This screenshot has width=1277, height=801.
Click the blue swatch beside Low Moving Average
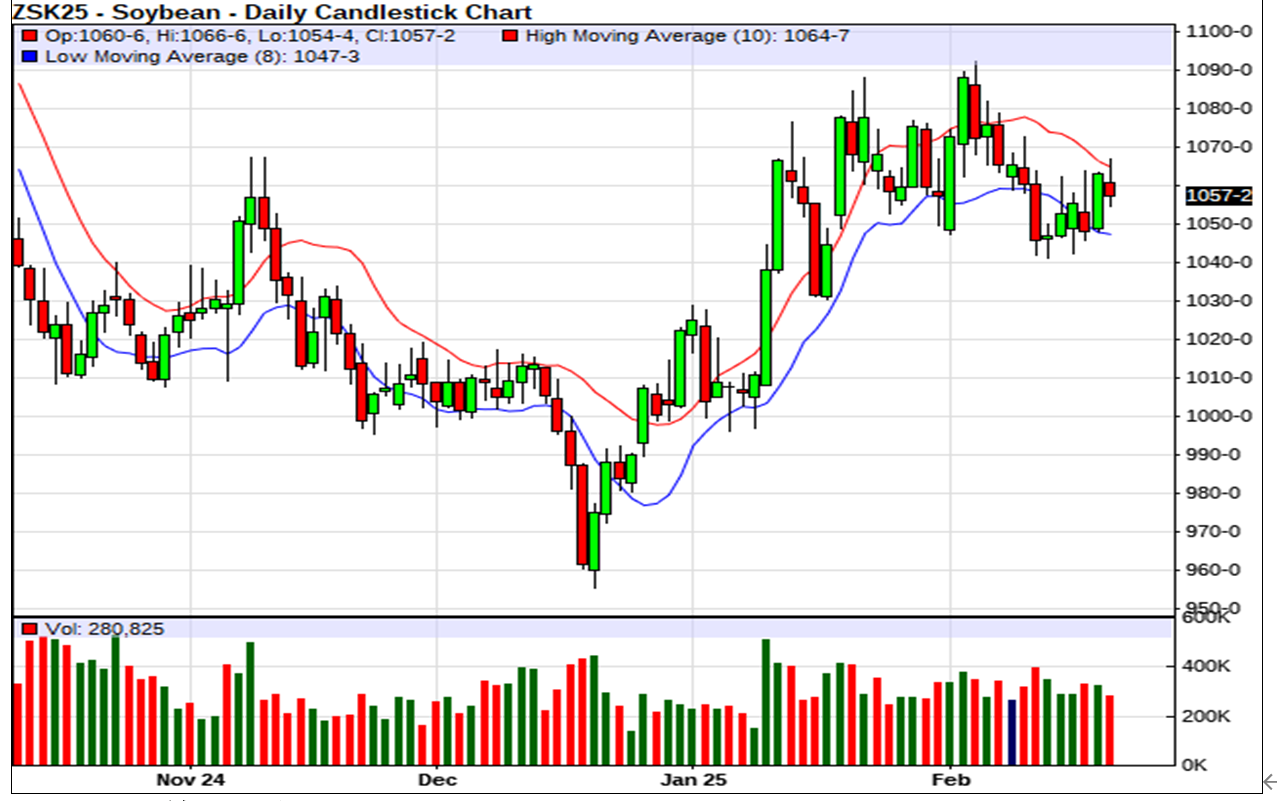coord(29,56)
